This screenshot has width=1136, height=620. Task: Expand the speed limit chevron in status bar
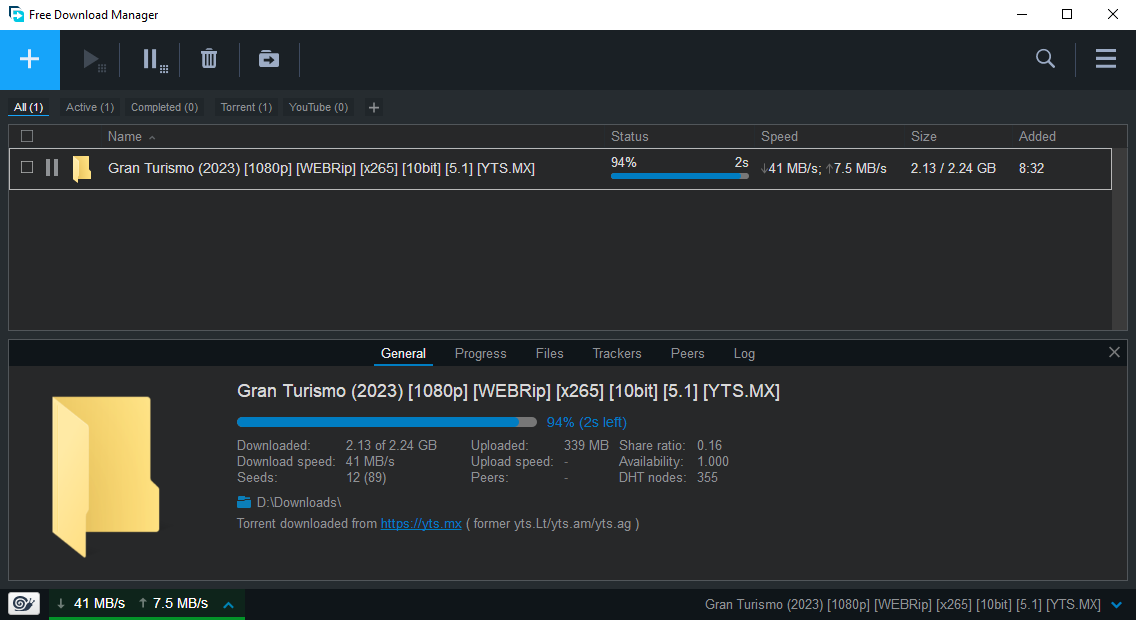[228, 605]
